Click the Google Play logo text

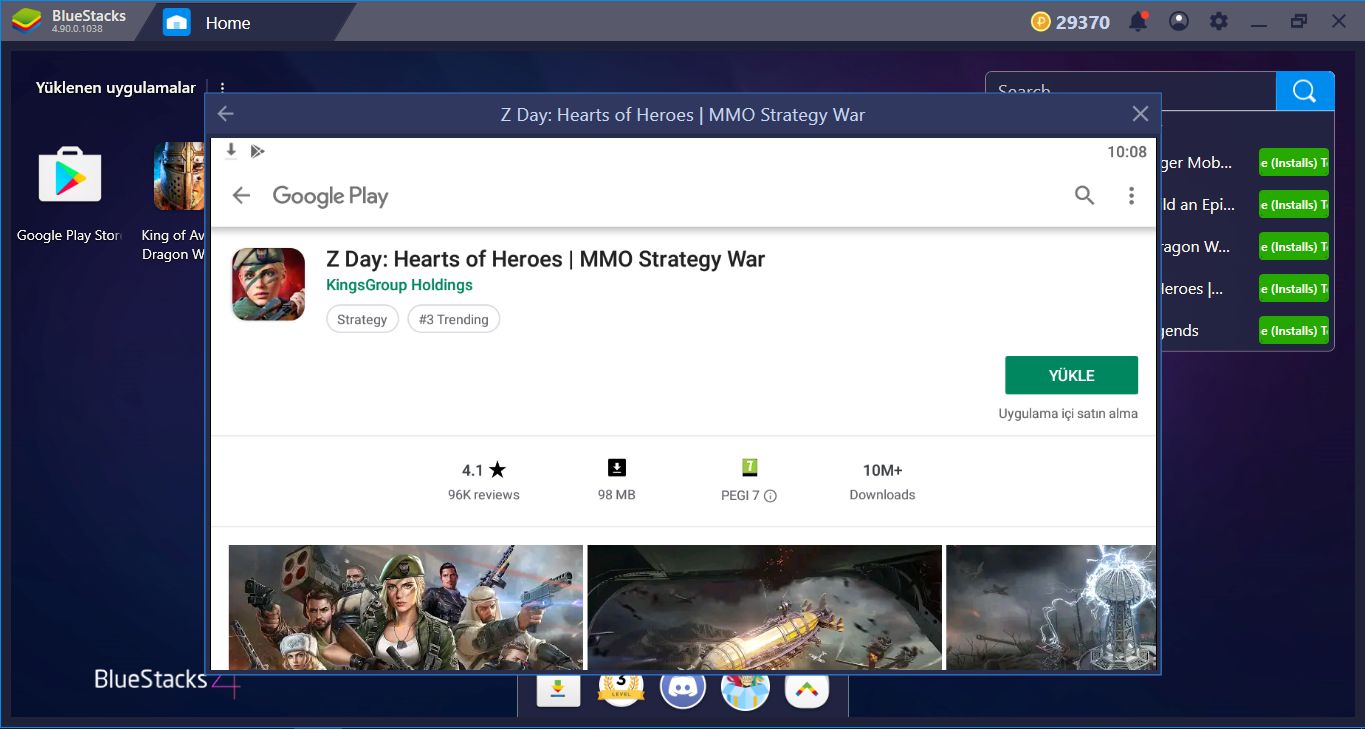click(330, 196)
